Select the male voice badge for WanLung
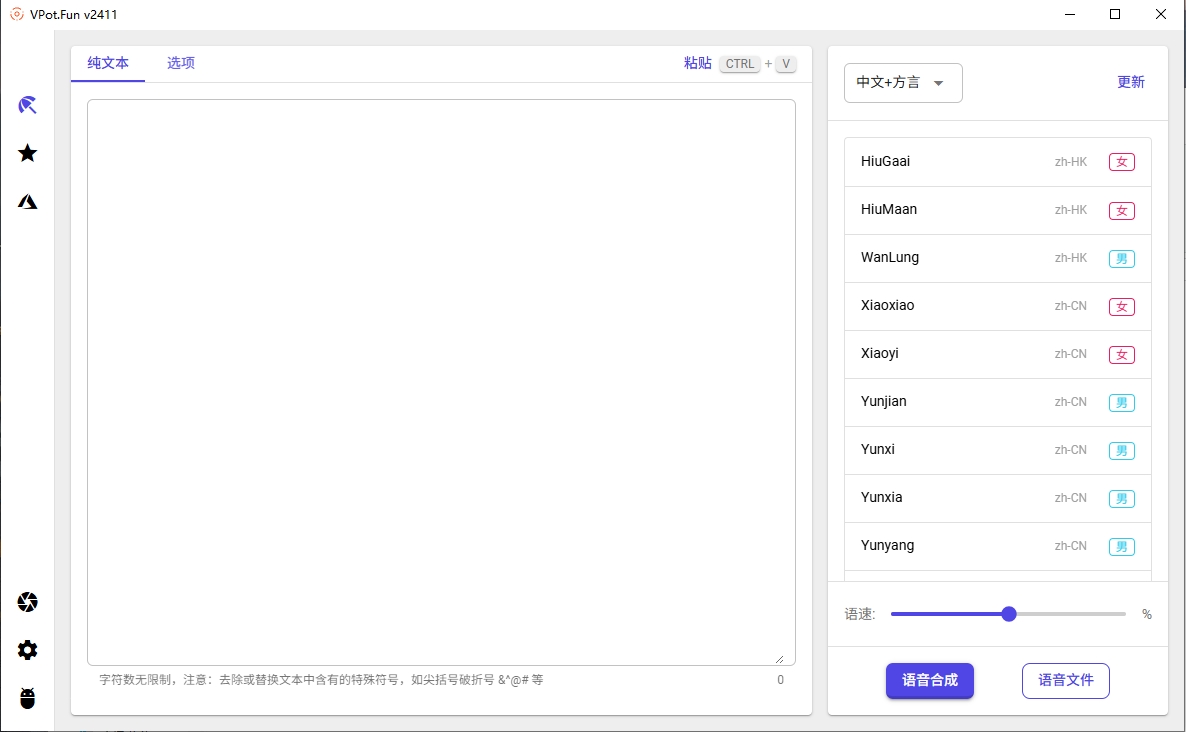This screenshot has width=1186, height=732. 1121,258
